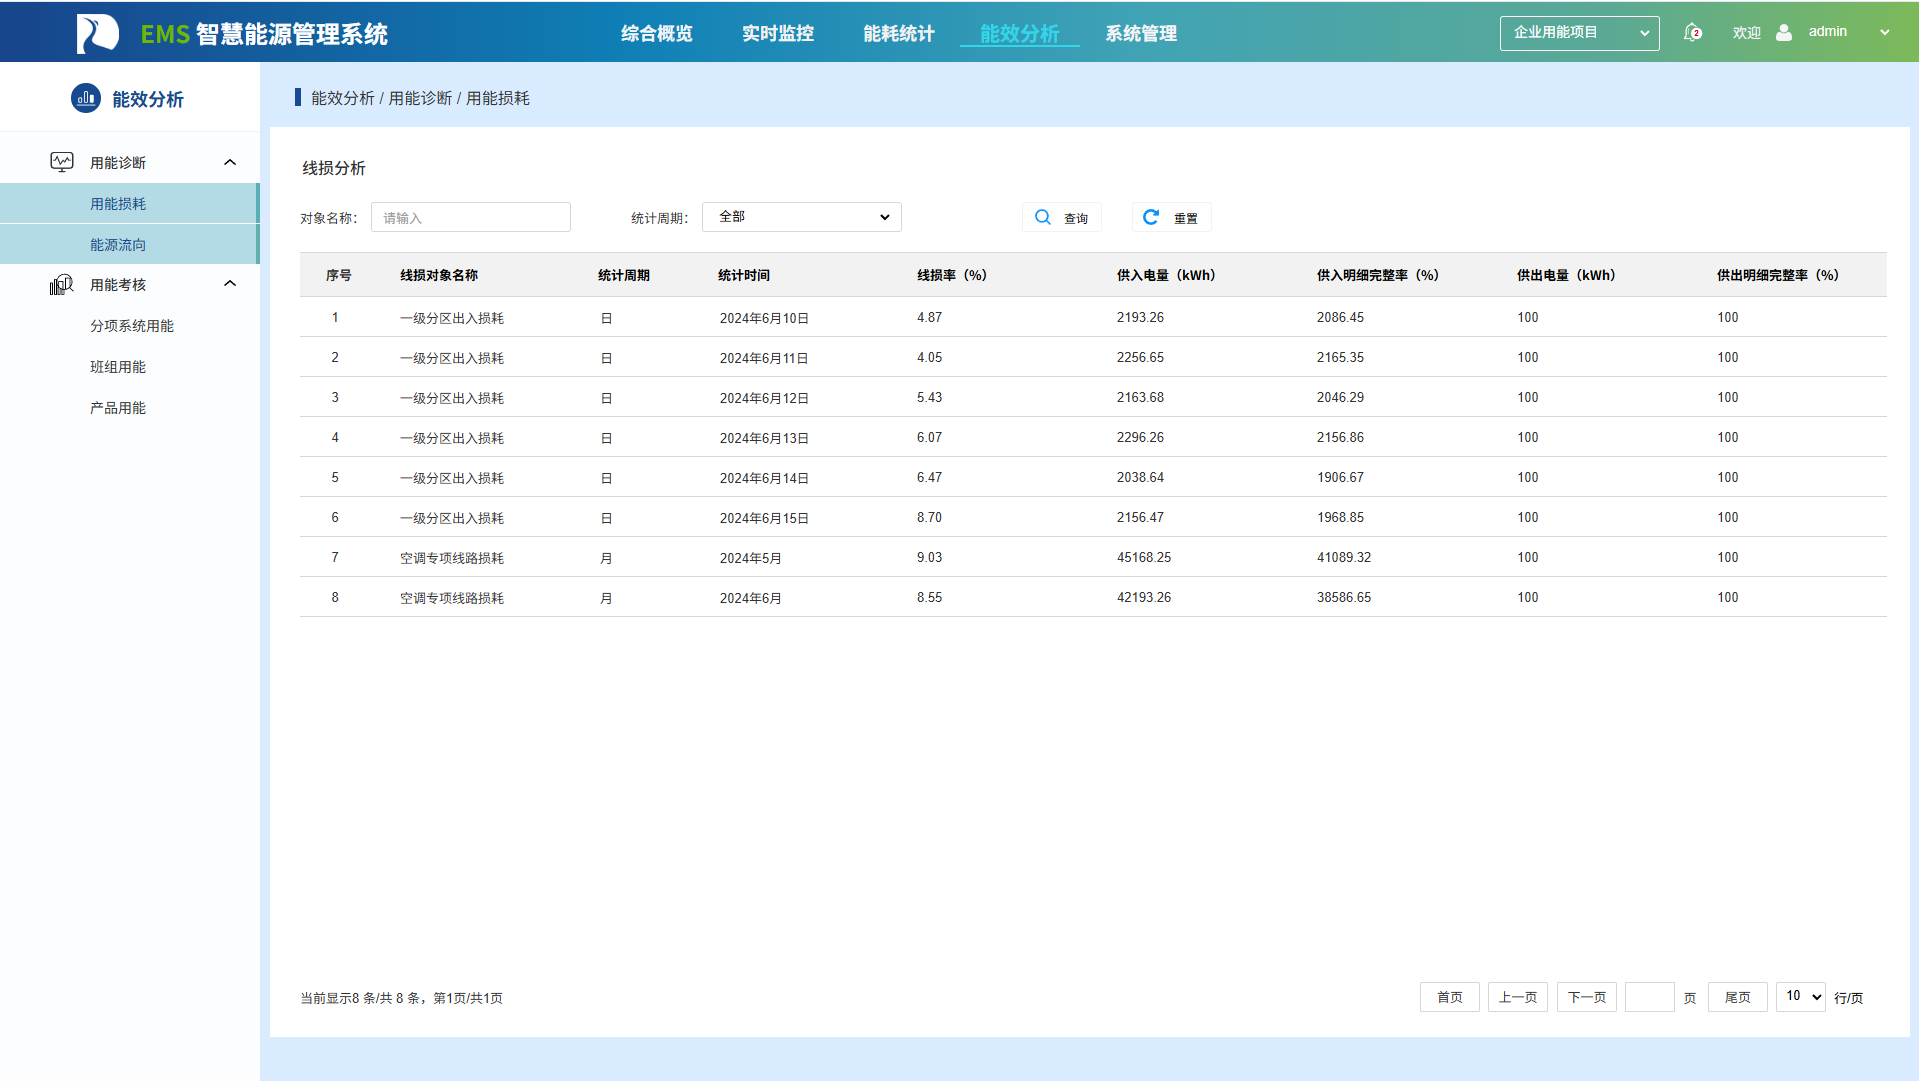Image resolution: width=1919 pixels, height=1081 pixels.
Task: Click the 上一页 pagination button
Action: (x=1518, y=997)
